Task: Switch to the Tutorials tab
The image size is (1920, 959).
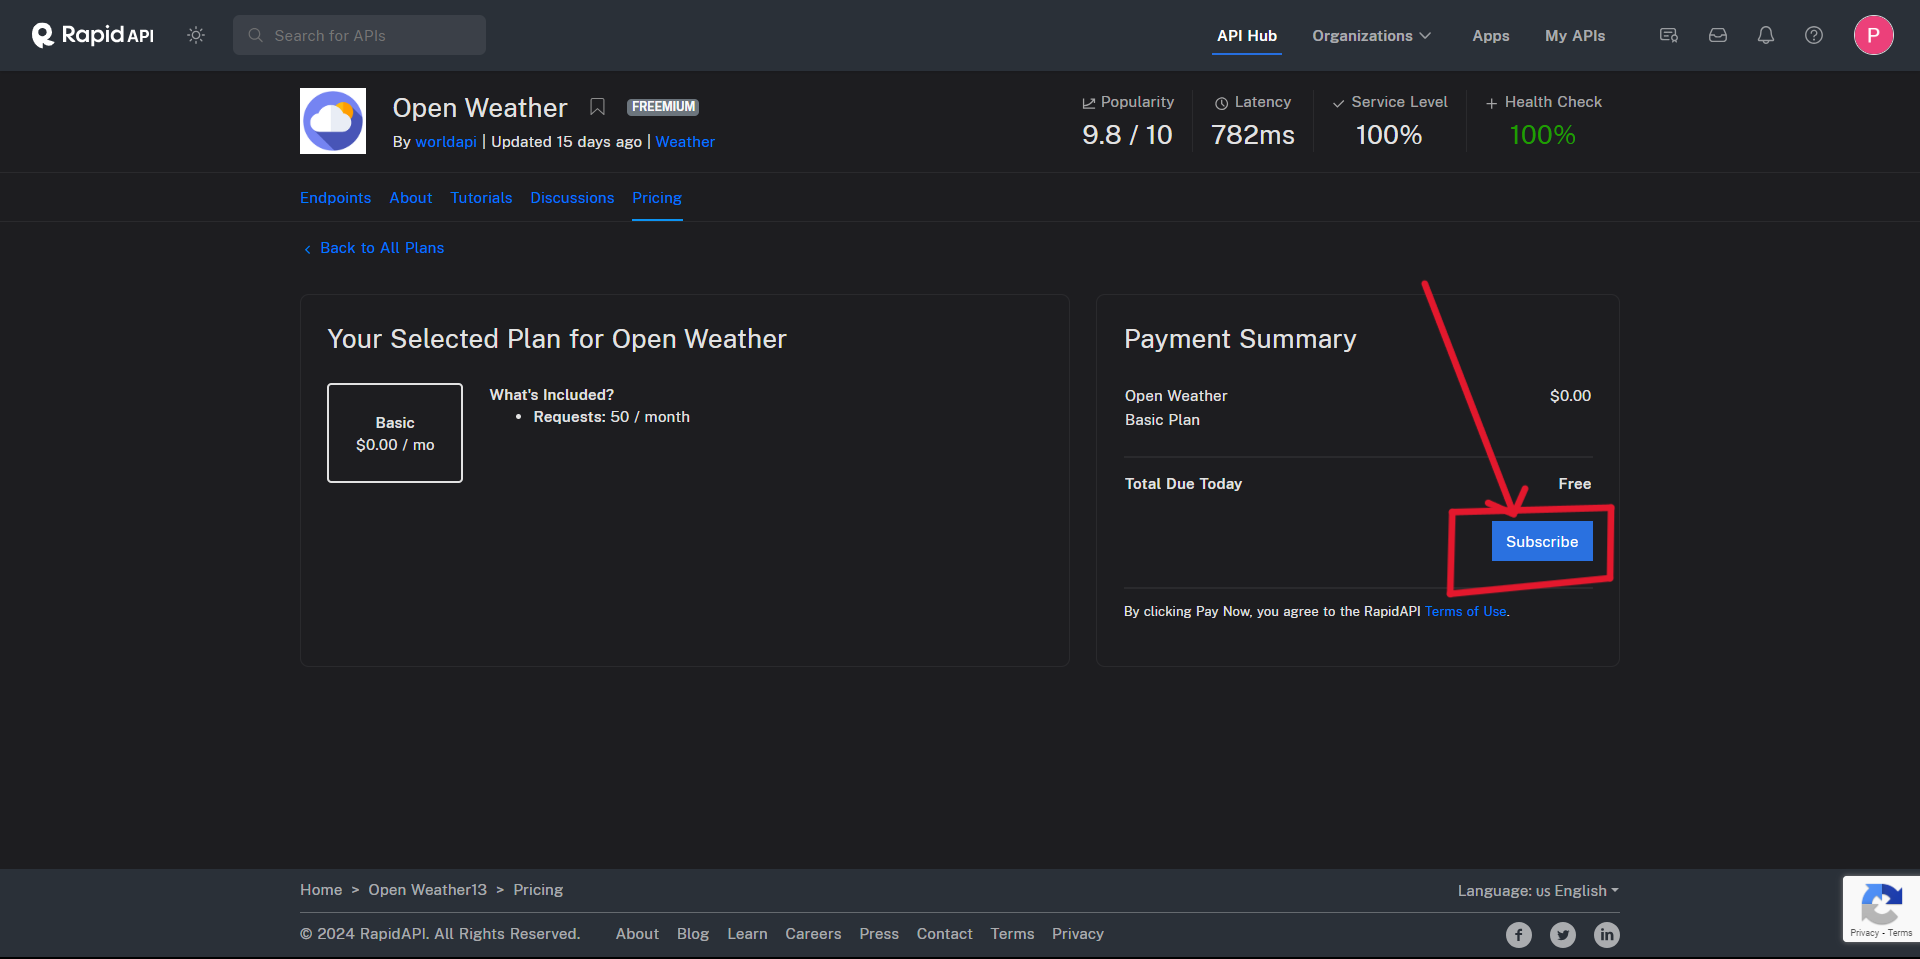Action: [x=481, y=198]
